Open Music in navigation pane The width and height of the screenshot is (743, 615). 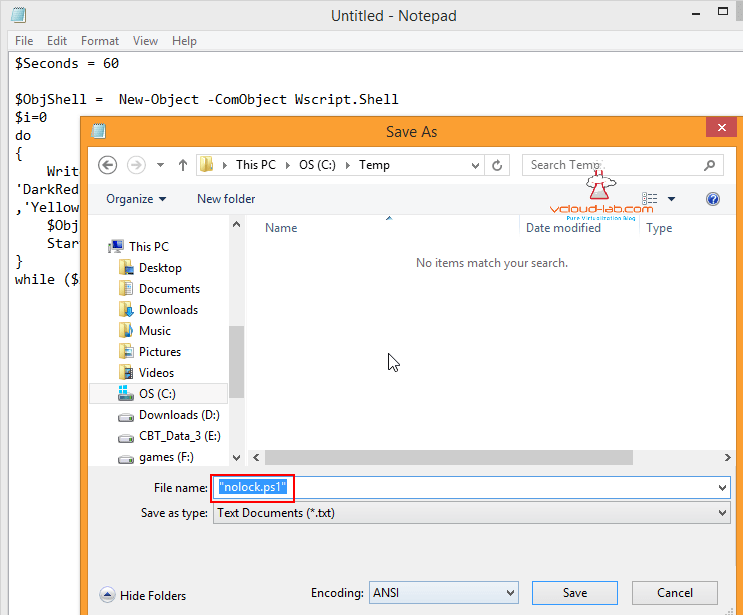[154, 331]
